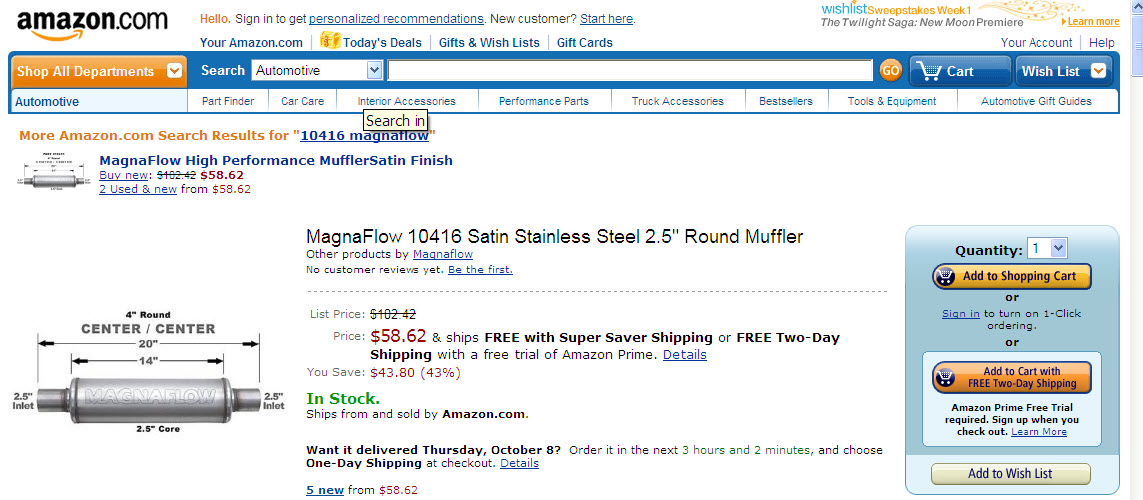Expand the Wish List dropdown arrow

[x=1098, y=71]
